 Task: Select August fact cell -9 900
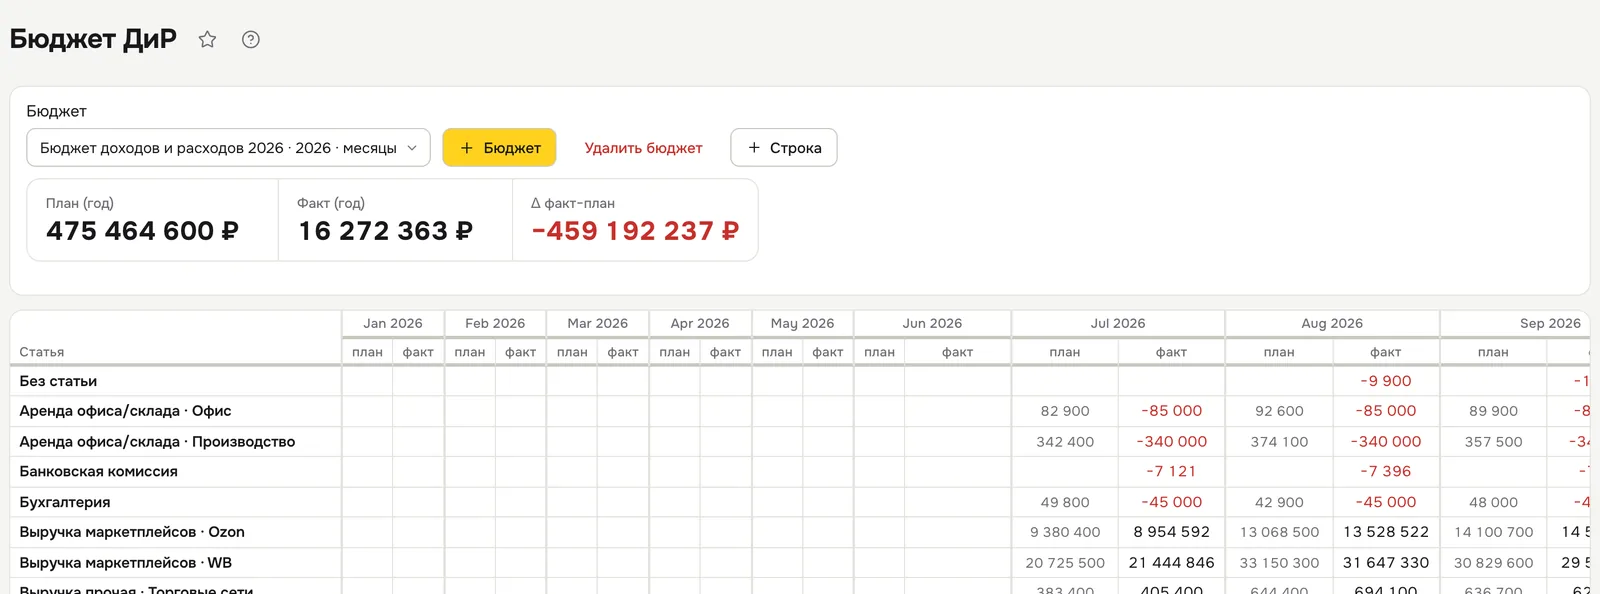click(x=1386, y=381)
